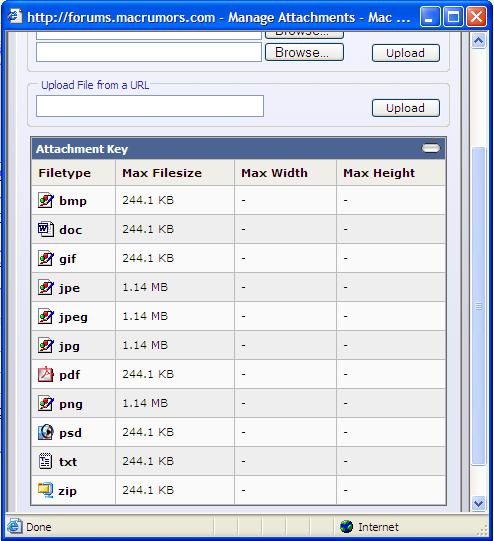This screenshot has height=541, width=494.
Task: Click the scrollbar down arrow
Action: (x=478, y=503)
